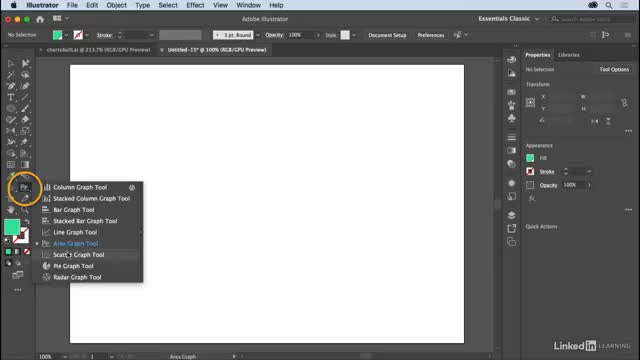Set paint mode to None
This screenshot has height=360, width=640.
[x=27, y=252]
